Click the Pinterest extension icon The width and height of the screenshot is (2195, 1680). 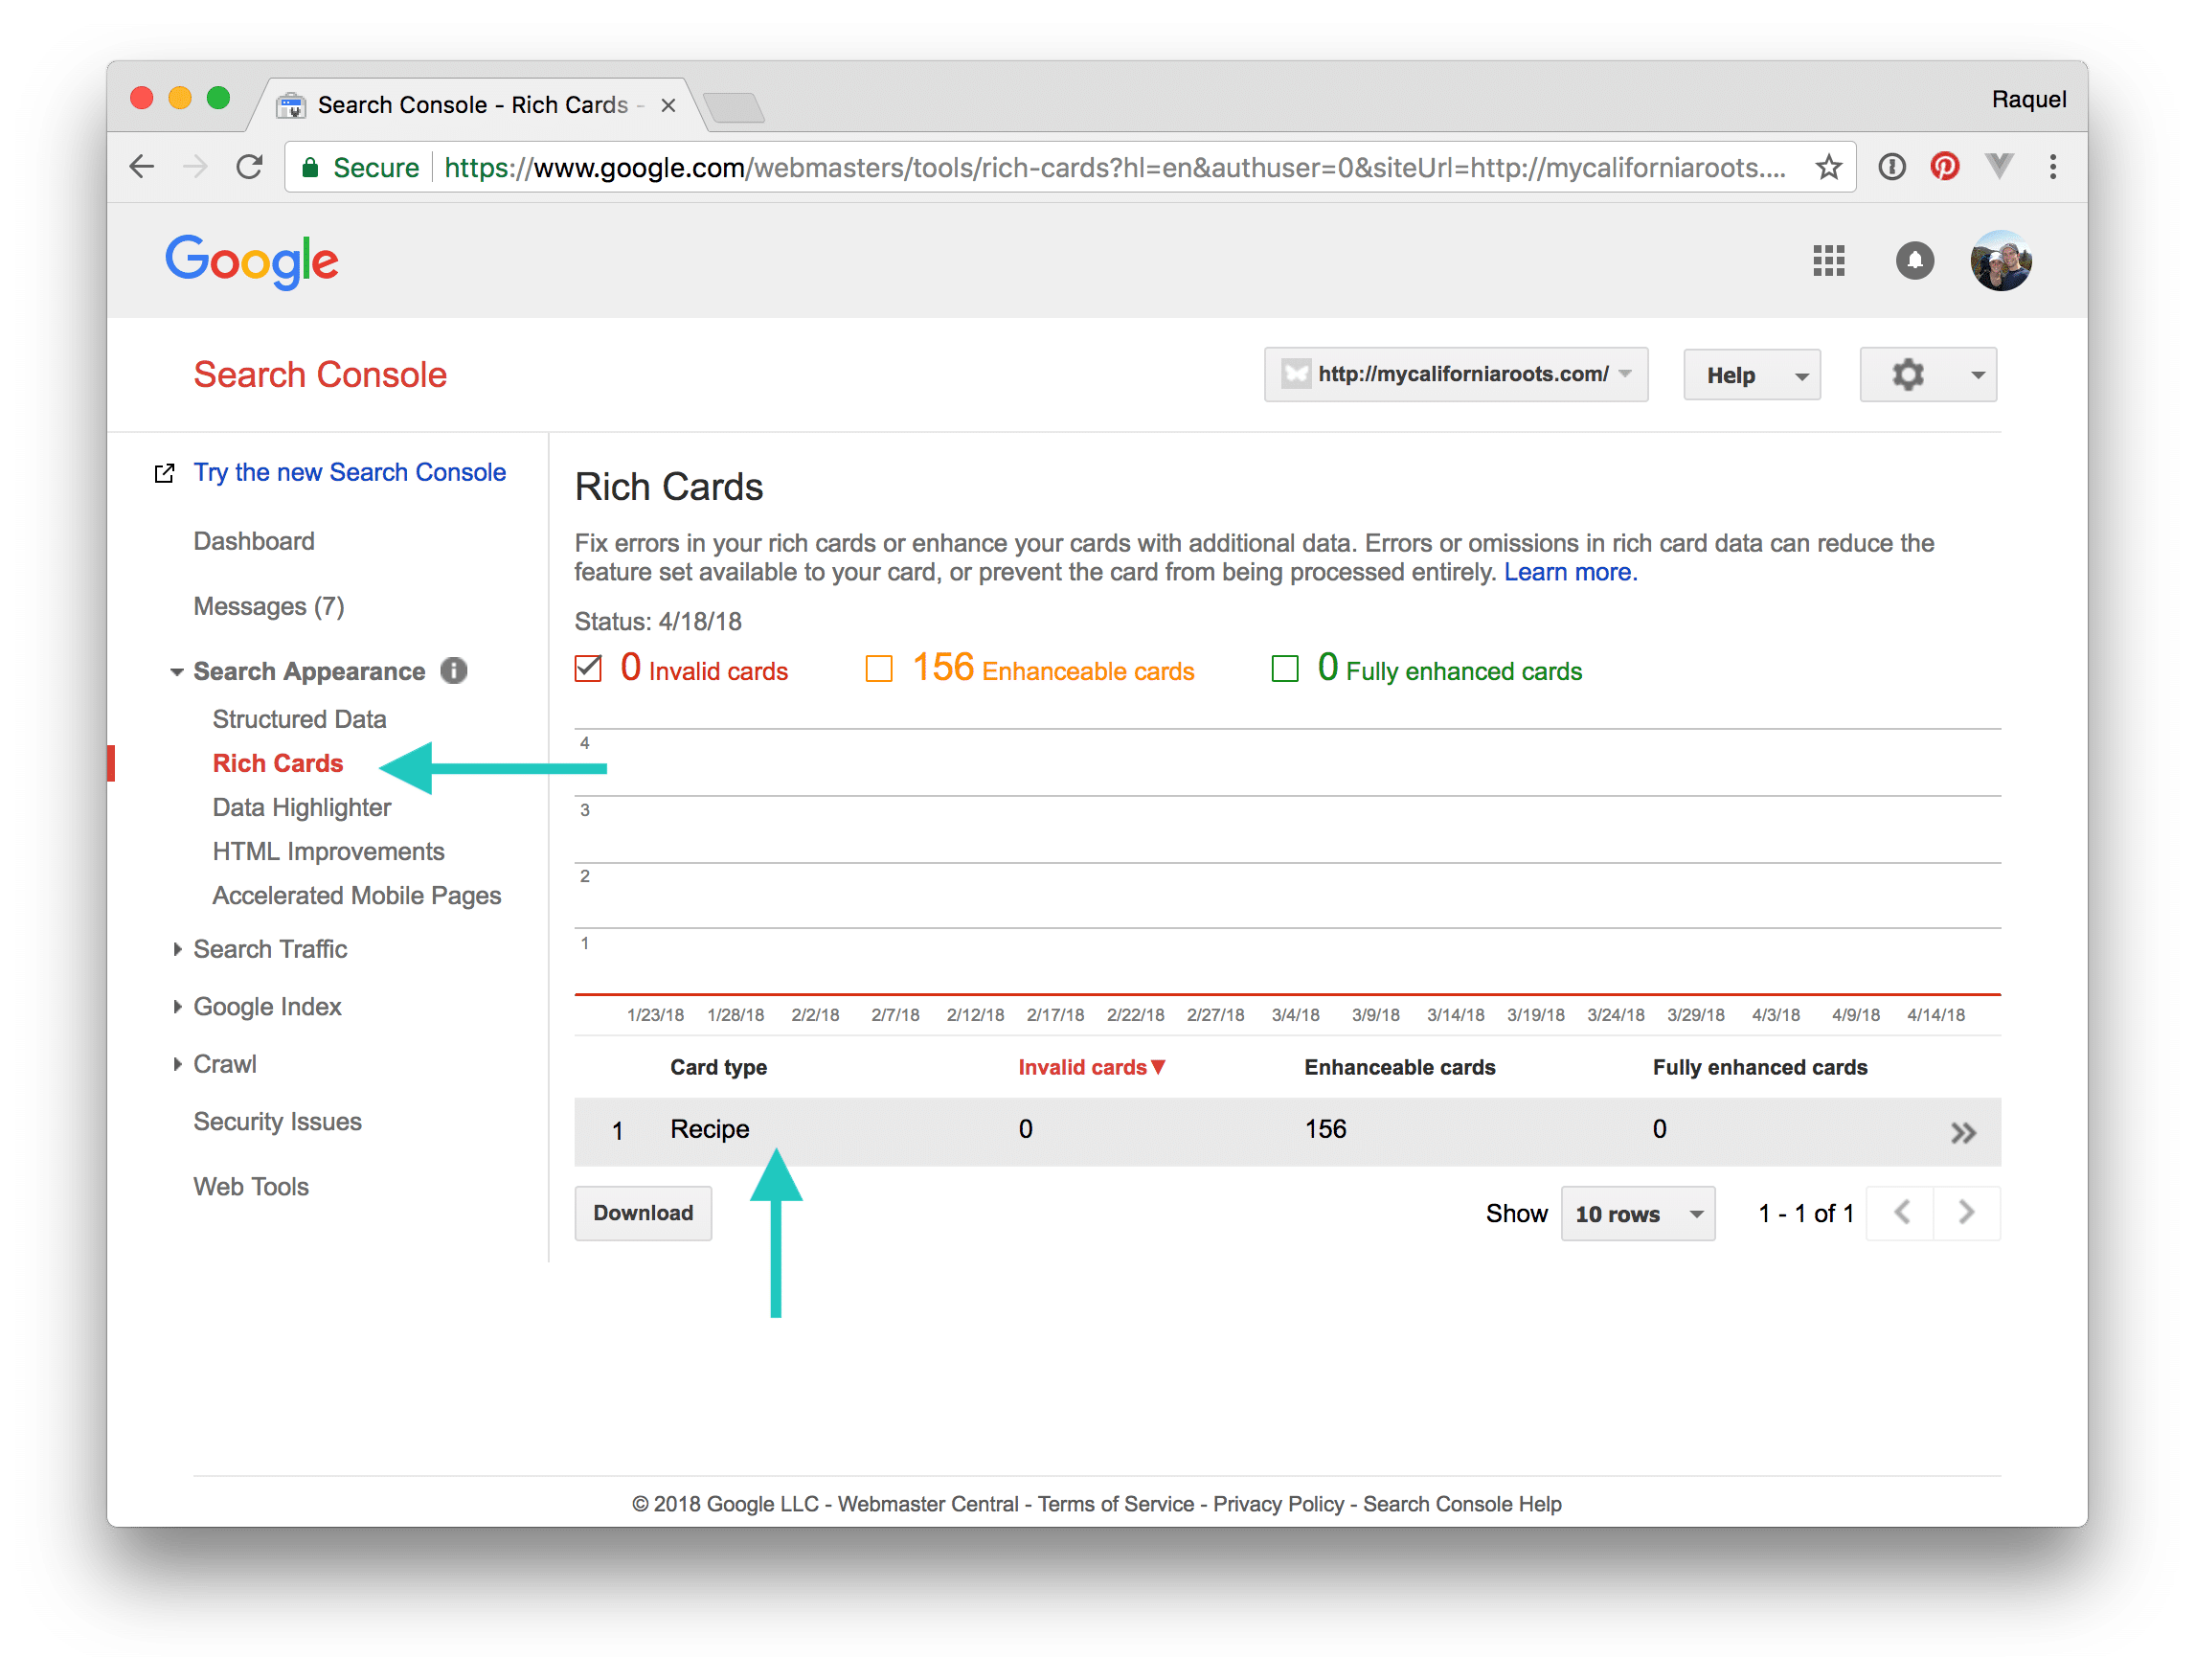[1944, 166]
